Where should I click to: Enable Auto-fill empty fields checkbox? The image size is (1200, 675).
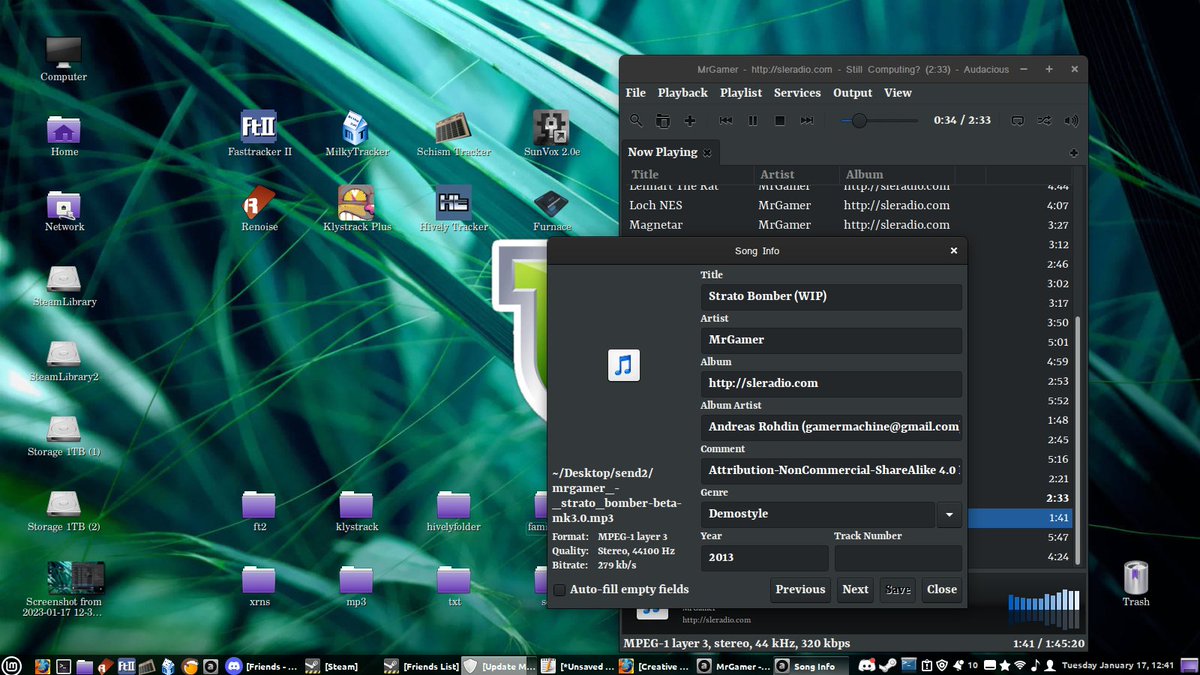560,590
